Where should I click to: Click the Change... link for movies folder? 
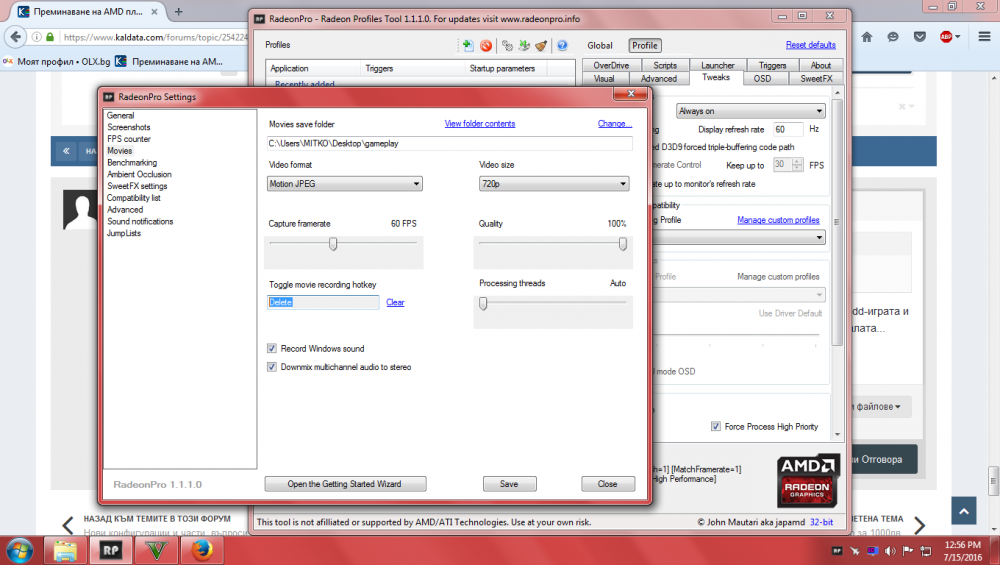click(x=614, y=124)
